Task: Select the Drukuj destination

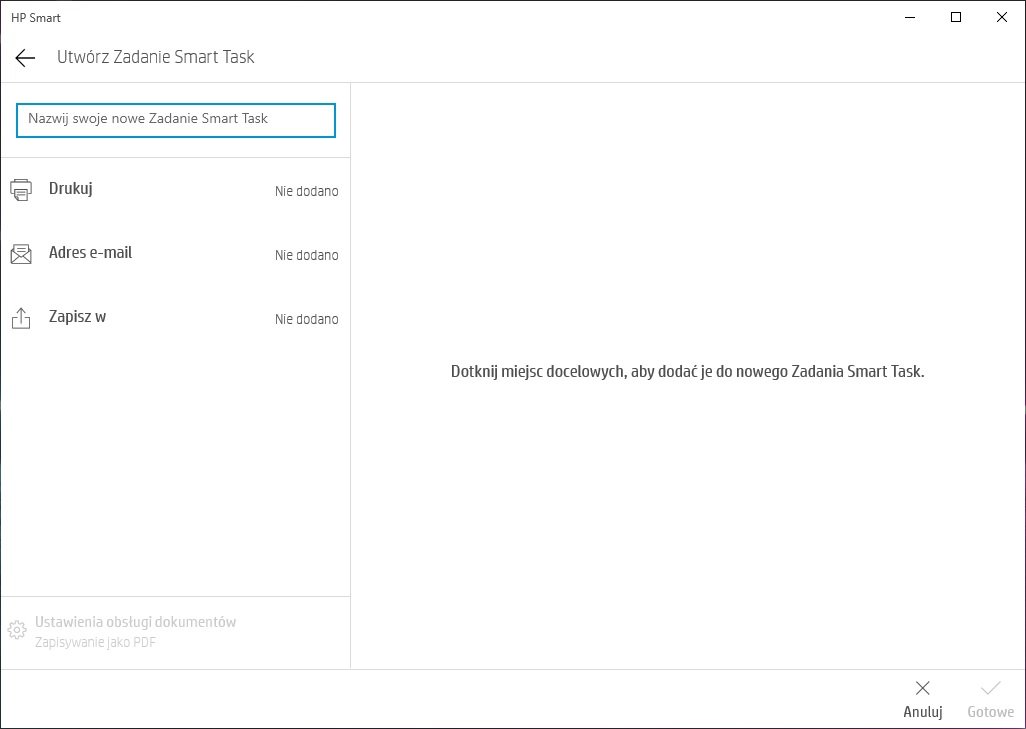Action: [x=175, y=190]
